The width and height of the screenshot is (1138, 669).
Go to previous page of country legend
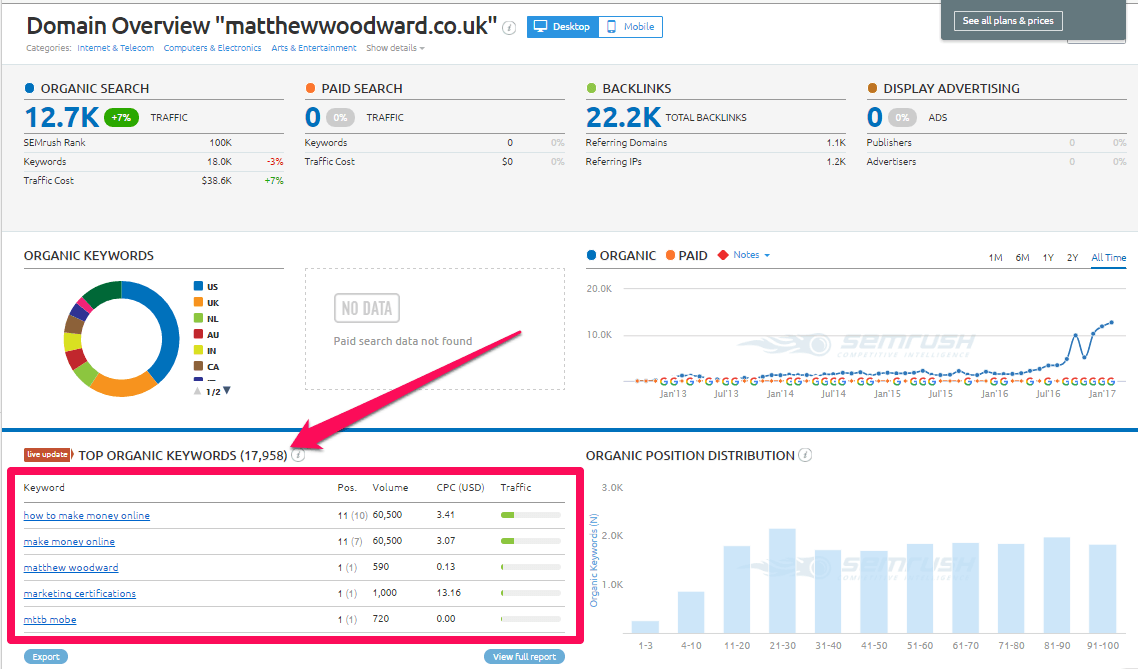[197, 391]
